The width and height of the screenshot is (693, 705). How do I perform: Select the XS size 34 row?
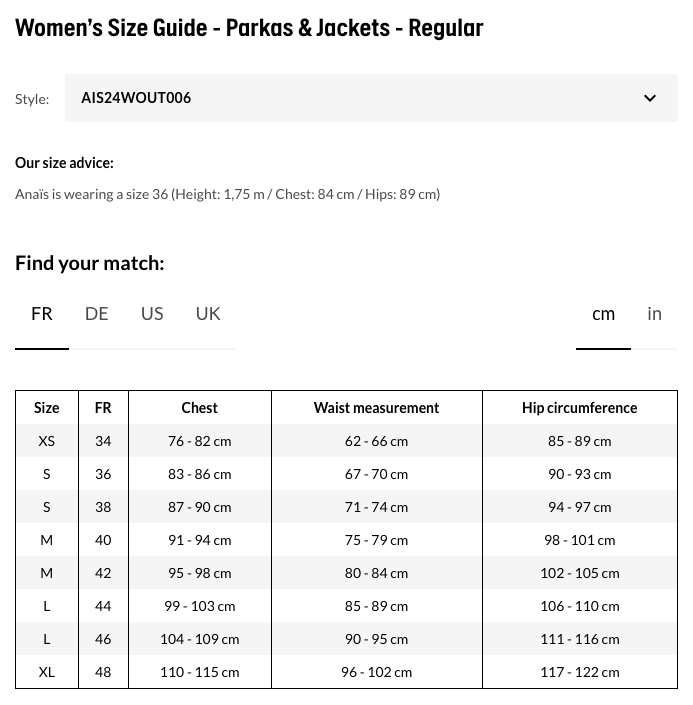coord(47,441)
